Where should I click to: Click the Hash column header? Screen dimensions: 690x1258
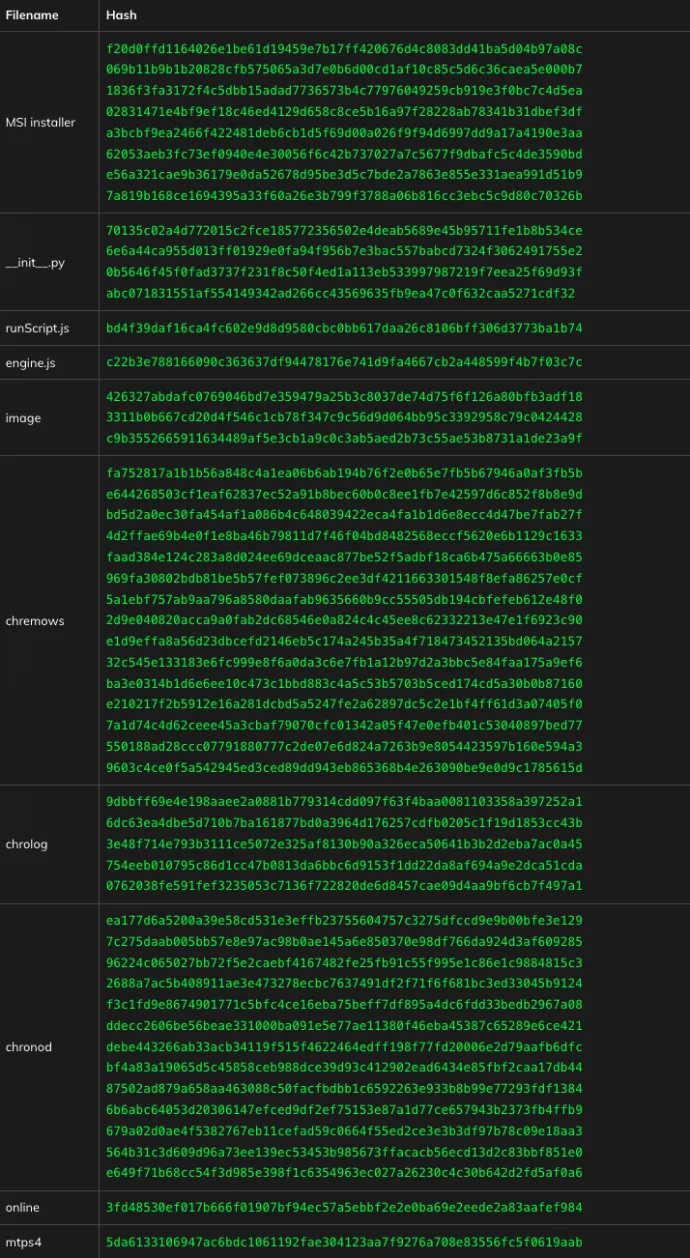tap(121, 15)
